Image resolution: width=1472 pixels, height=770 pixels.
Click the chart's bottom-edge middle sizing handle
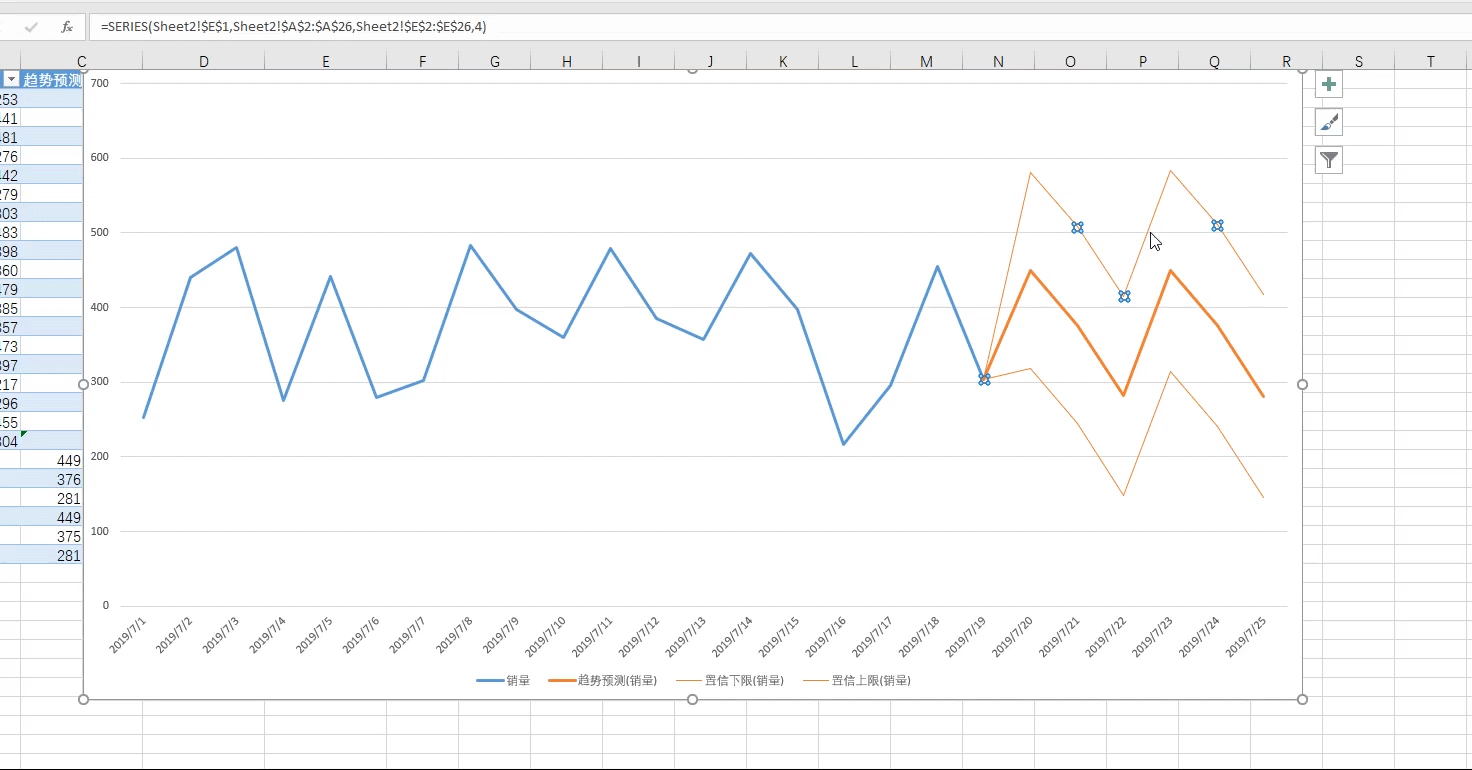(692, 699)
